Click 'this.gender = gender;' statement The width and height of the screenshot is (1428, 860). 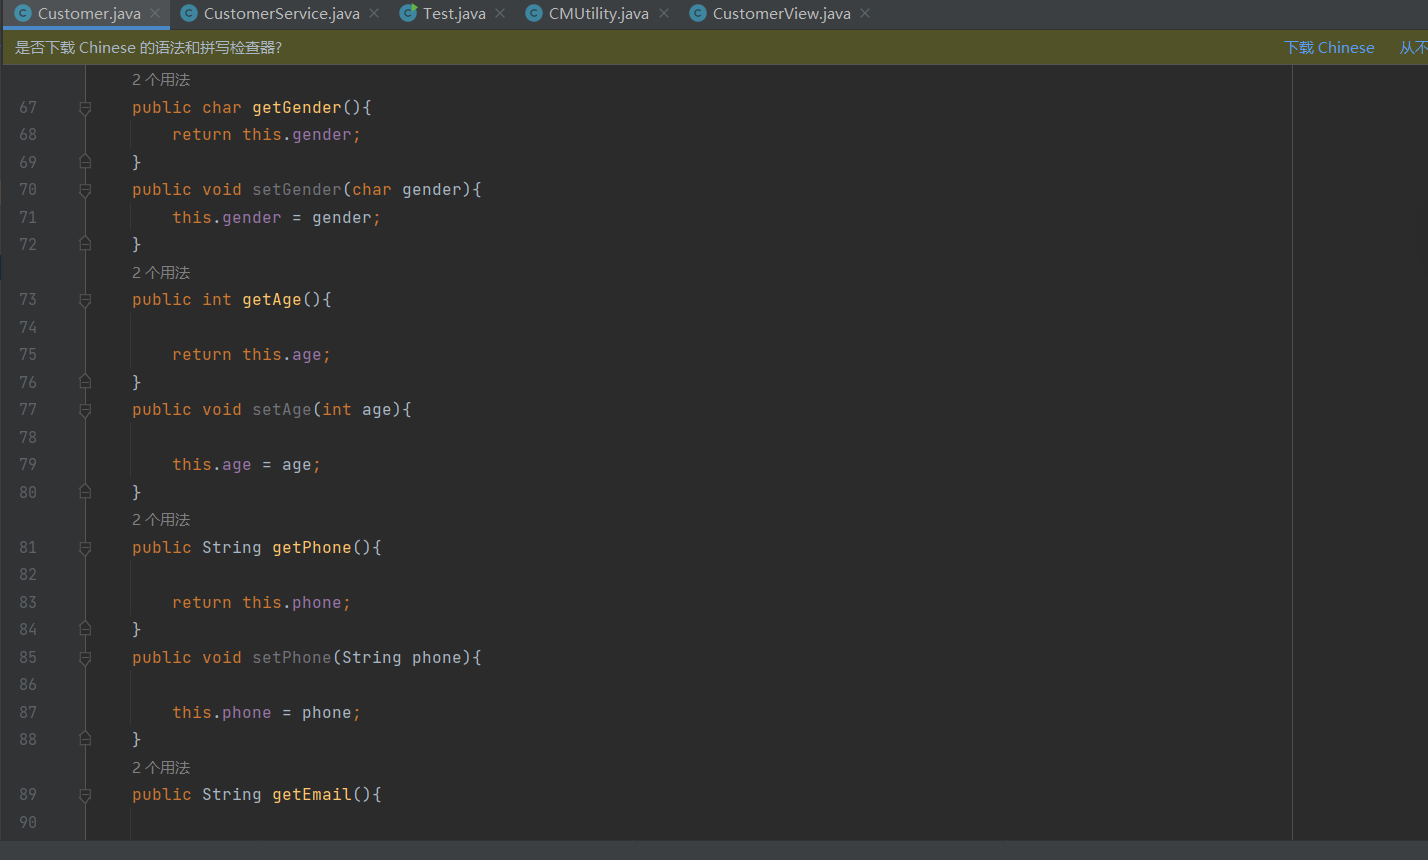pyautogui.click(x=276, y=218)
